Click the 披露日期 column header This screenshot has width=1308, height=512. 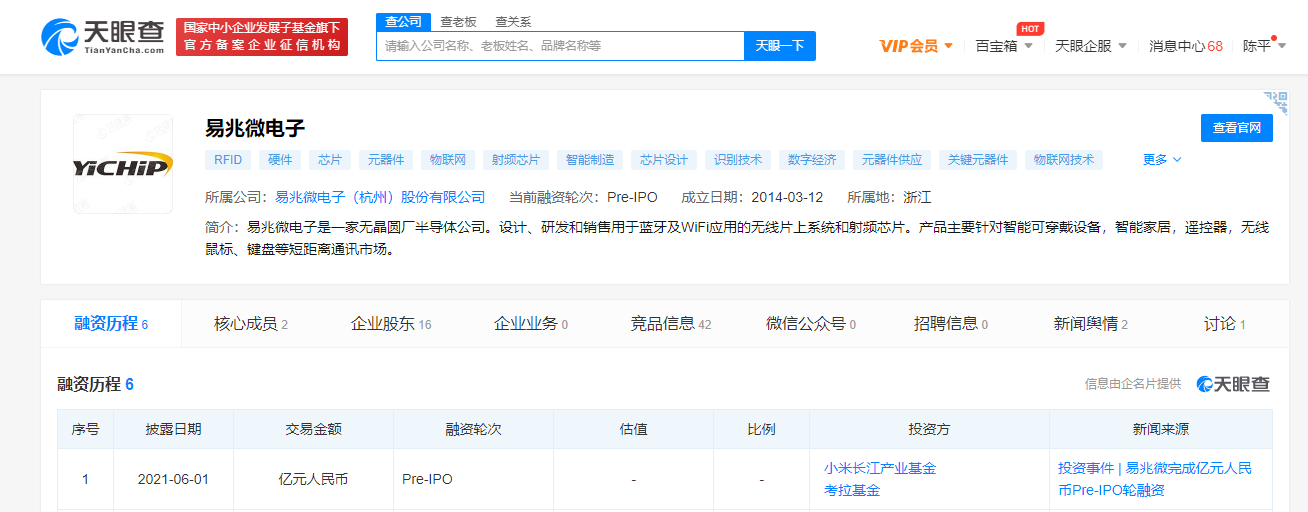173,429
